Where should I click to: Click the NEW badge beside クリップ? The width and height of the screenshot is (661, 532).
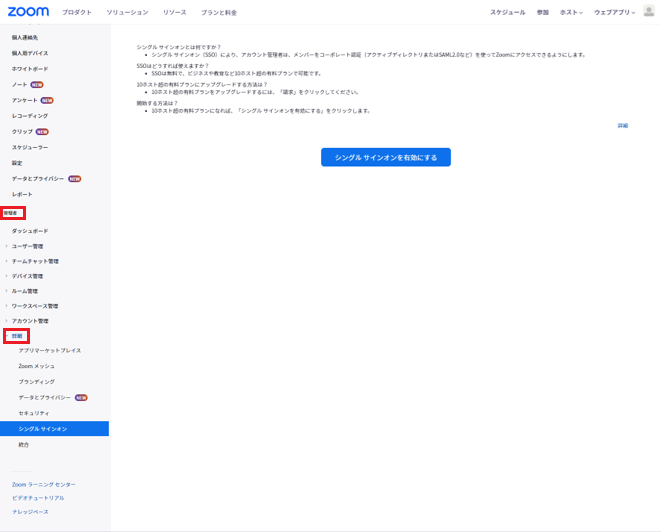(42, 132)
